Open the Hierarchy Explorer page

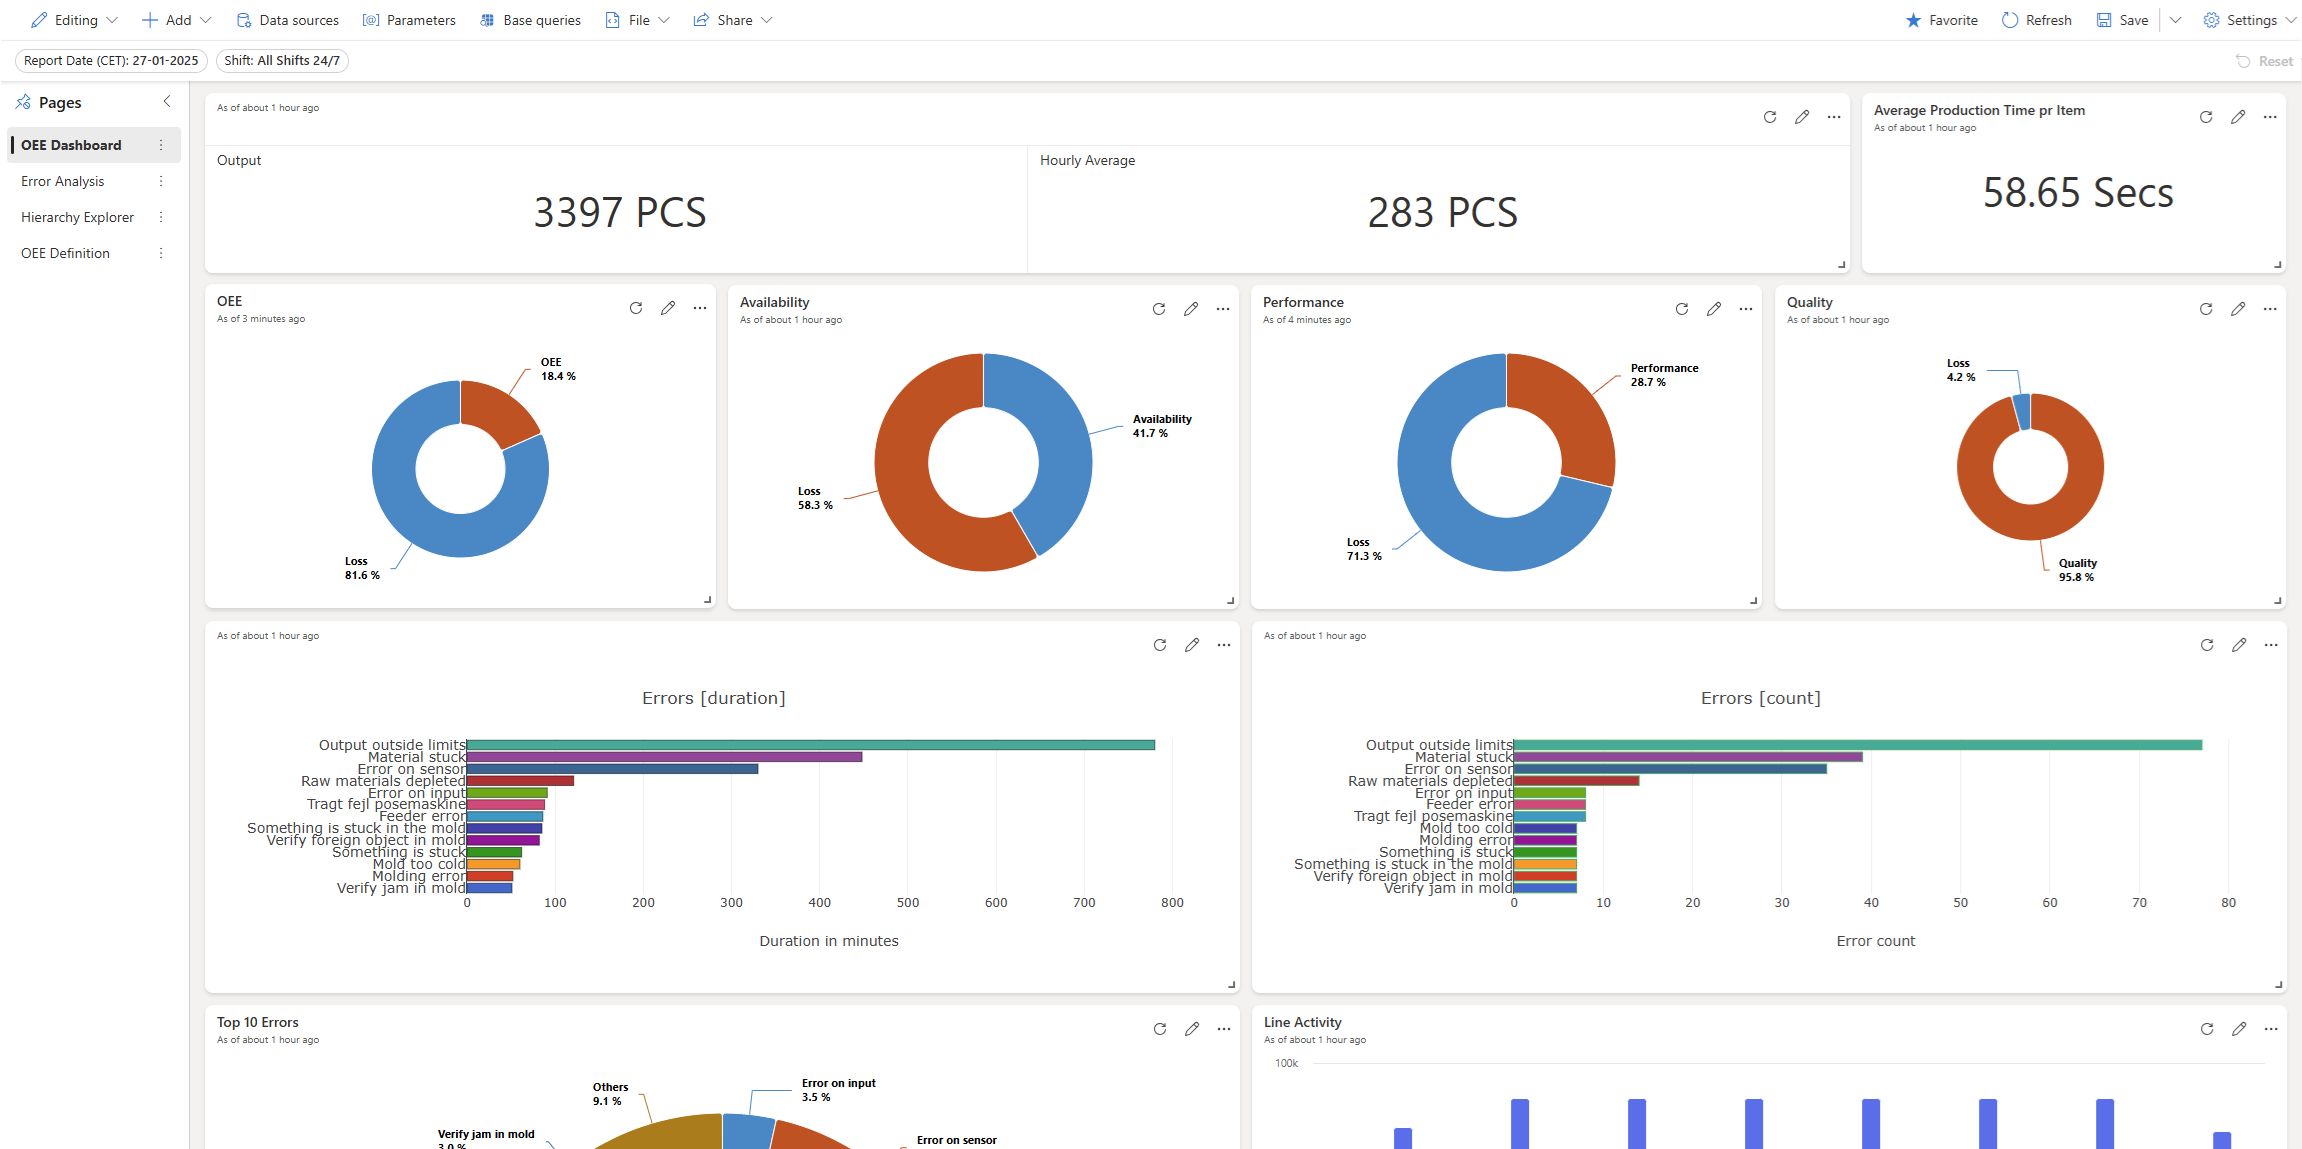coord(77,217)
